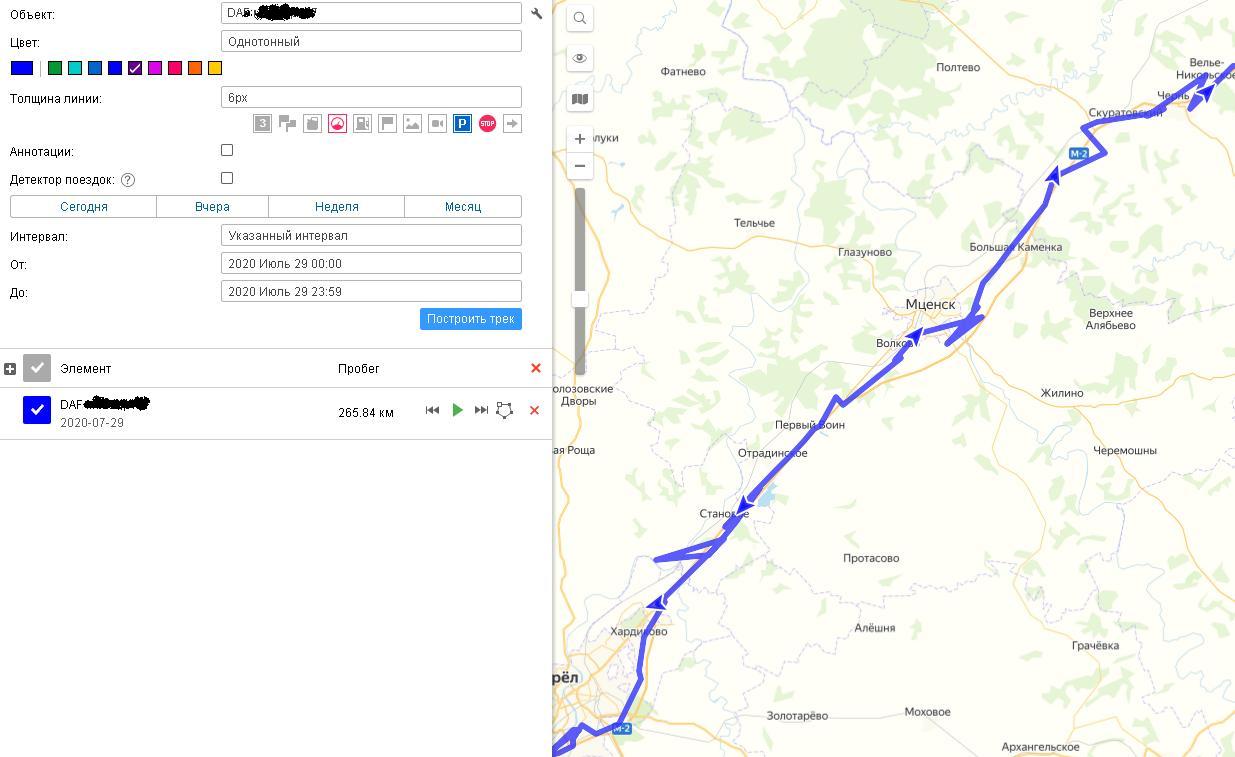
Task: Click the fuel station marker icon
Action: pyautogui.click(x=362, y=123)
